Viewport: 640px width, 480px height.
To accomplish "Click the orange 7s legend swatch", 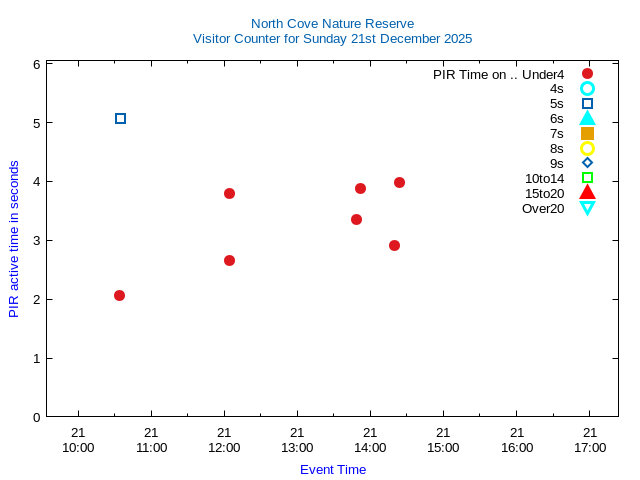I will 587,133.
